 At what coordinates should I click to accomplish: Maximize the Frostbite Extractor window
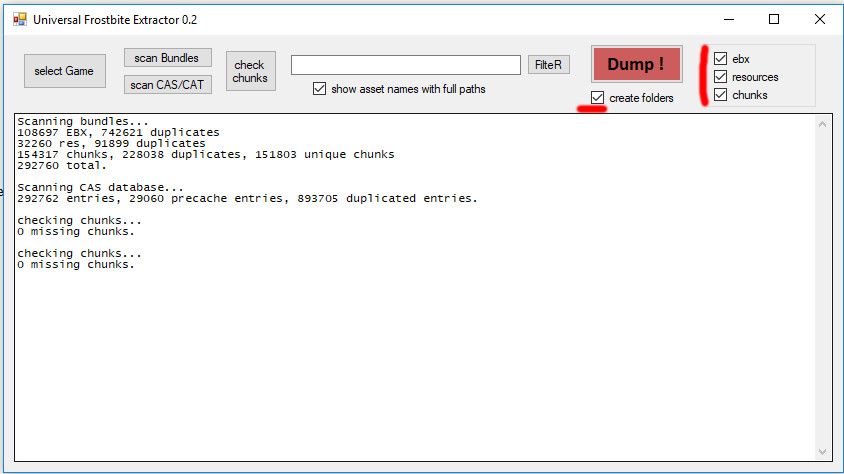pos(774,19)
